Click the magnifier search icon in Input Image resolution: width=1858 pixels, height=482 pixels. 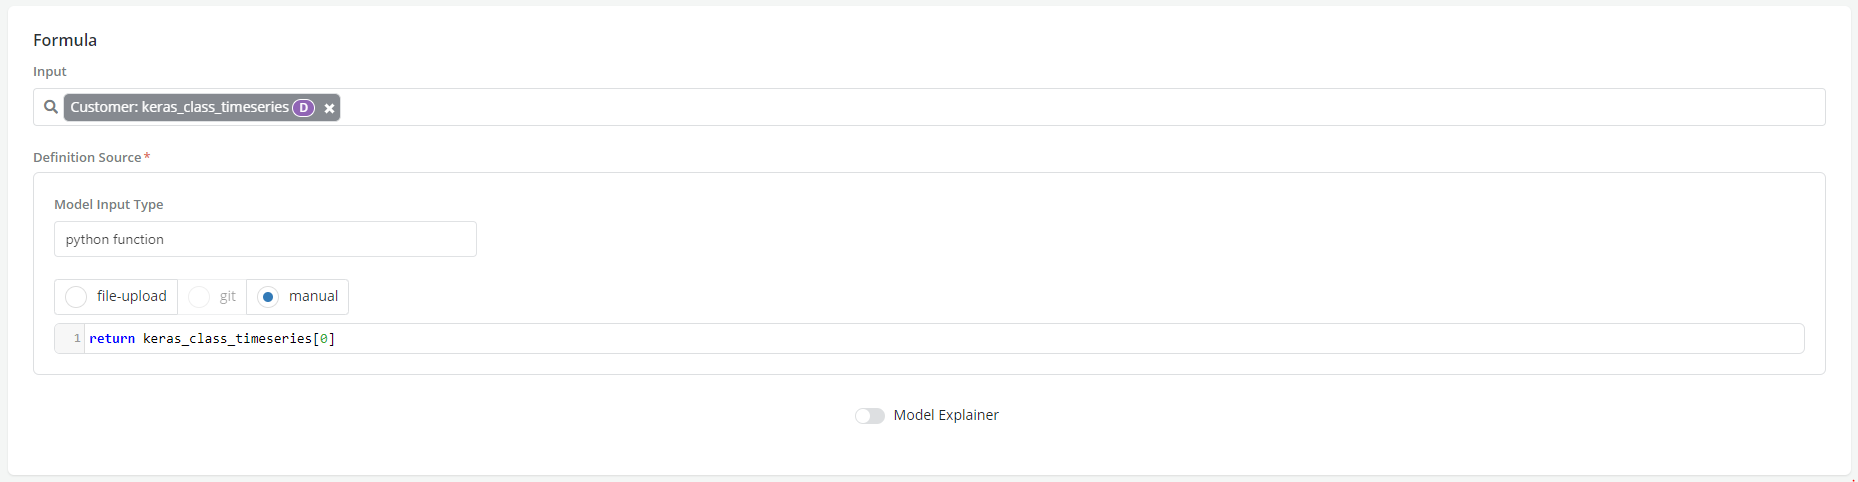coord(50,107)
